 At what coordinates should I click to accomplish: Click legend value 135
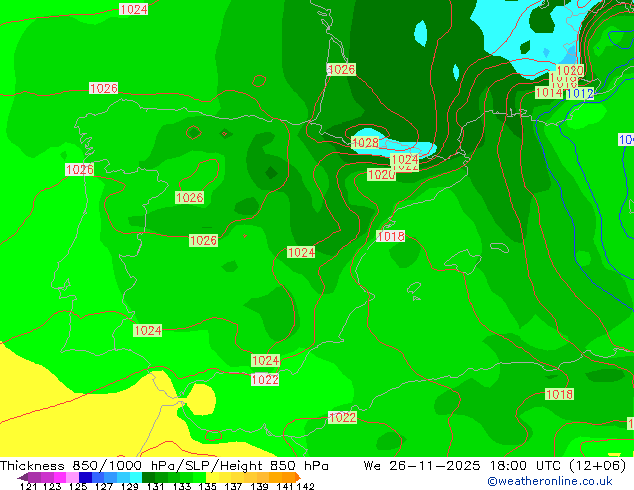(x=207, y=486)
